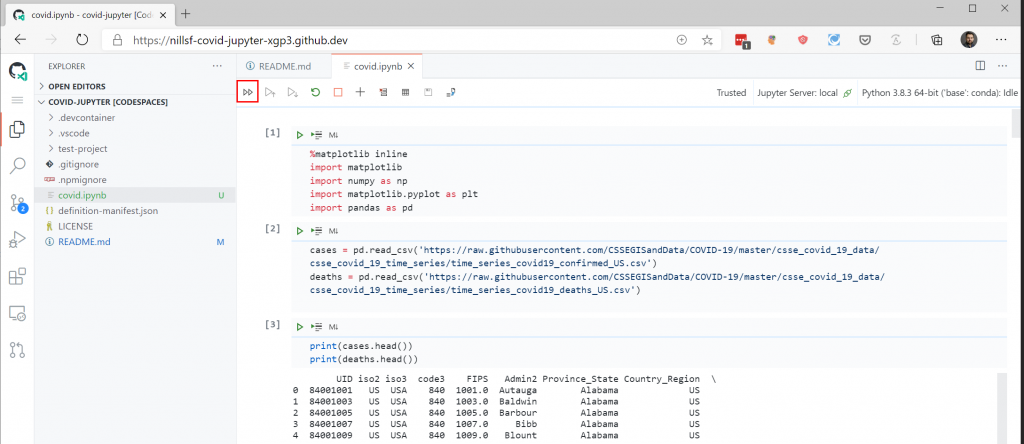Viewport: 1024px width, 444px height.
Task: Switch to the README.md tab
Action: click(278, 66)
